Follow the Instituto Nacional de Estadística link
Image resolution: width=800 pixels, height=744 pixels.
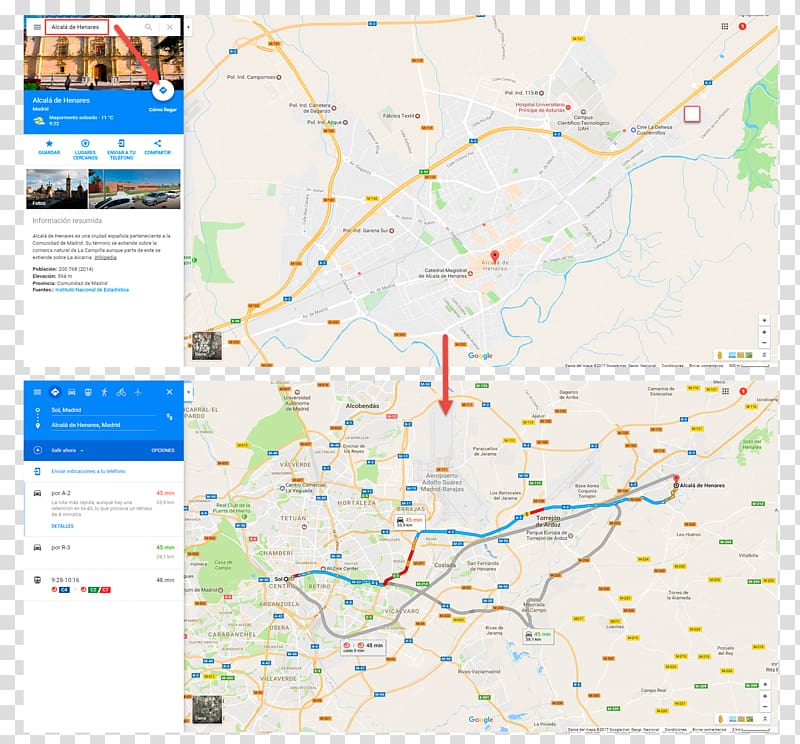92,290
